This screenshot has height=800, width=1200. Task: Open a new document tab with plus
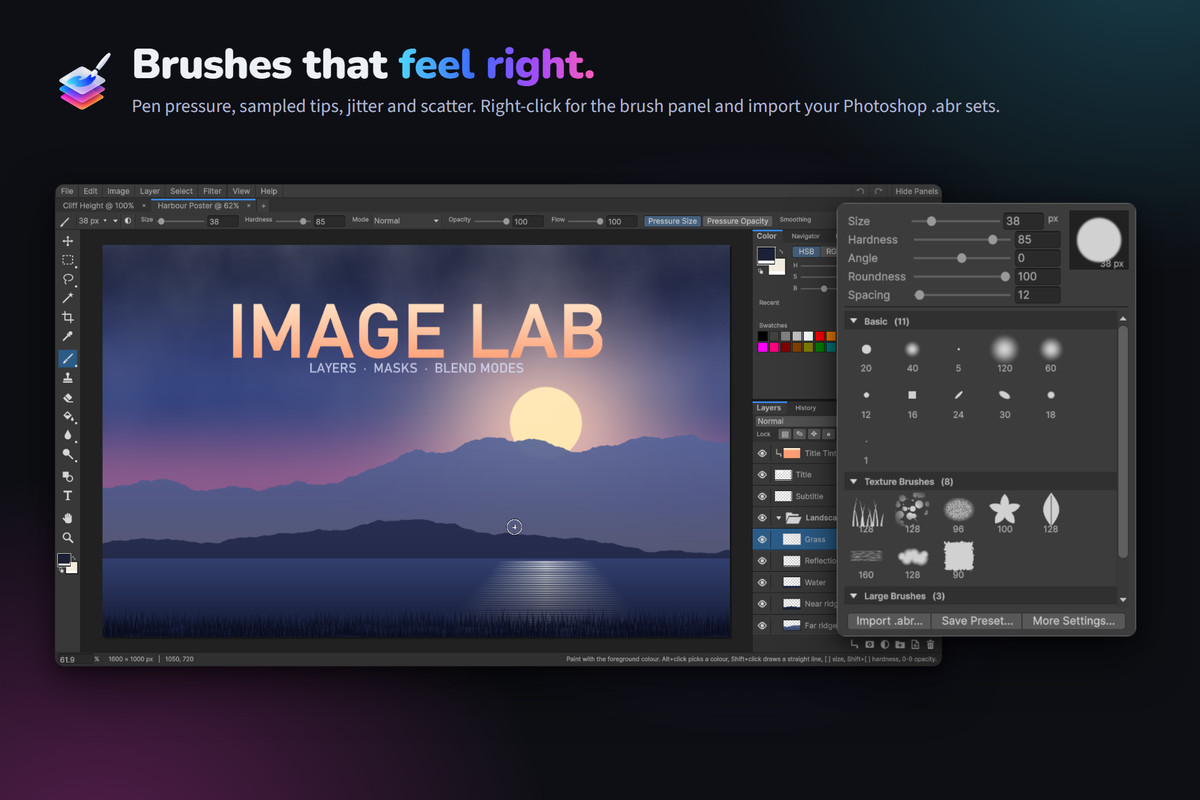click(x=264, y=205)
